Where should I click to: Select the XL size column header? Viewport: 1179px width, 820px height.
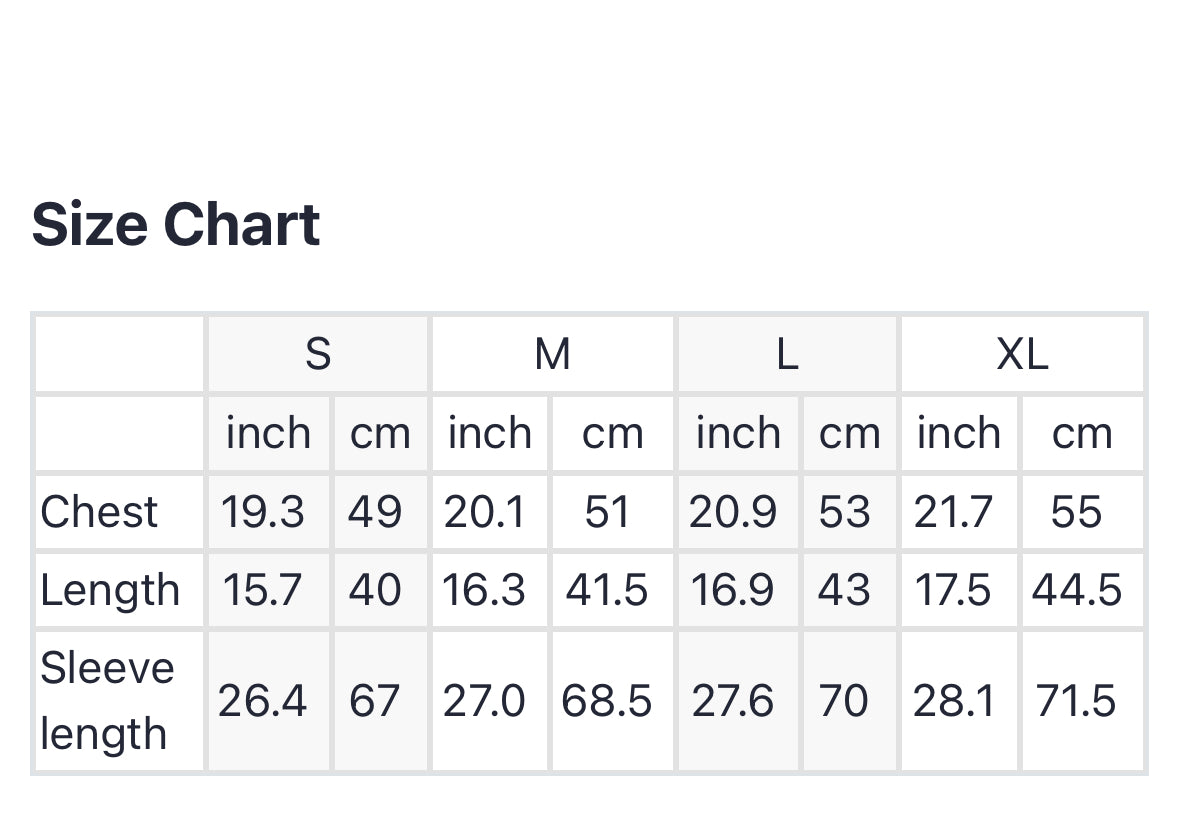coord(1021,354)
